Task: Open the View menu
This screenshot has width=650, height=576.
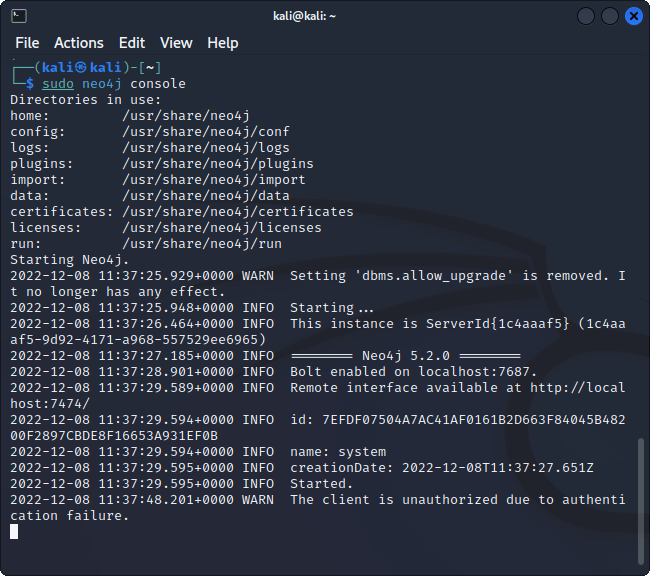Action: click(x=176, y=43)
